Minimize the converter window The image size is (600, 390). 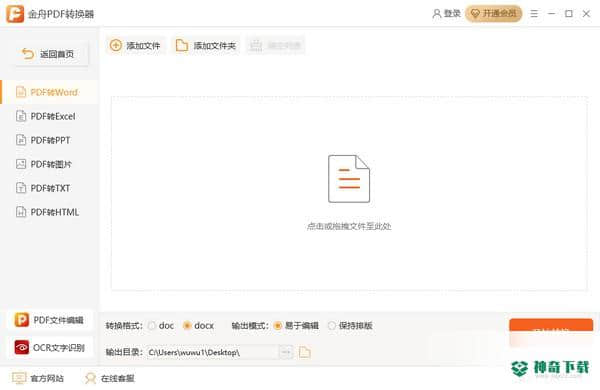point(551,14)
